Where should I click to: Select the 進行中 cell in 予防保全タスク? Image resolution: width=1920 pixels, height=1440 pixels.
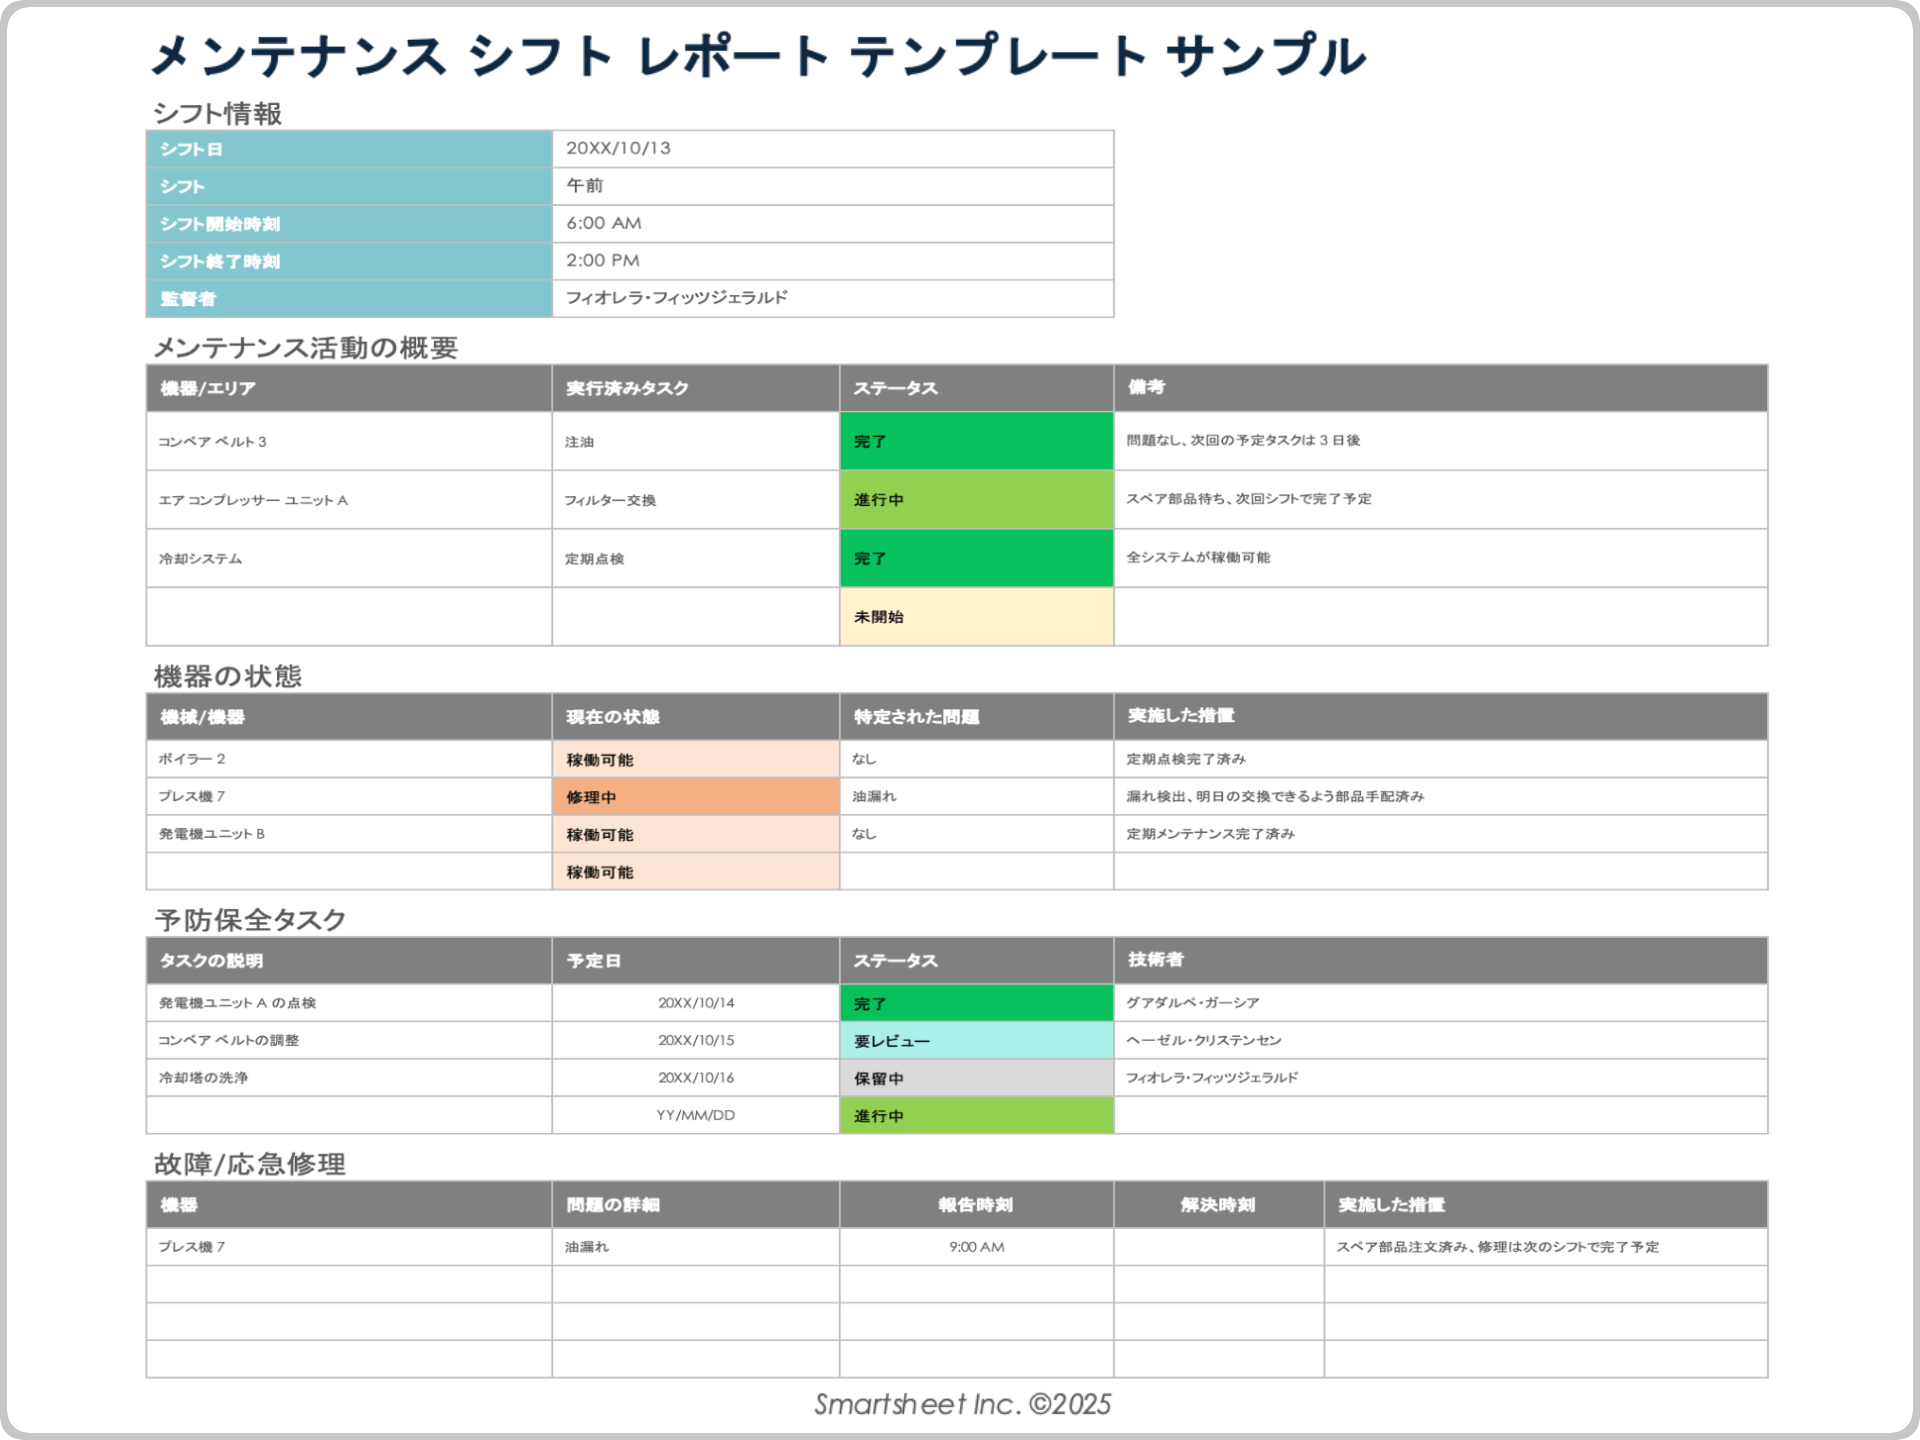pos(975,1114)
